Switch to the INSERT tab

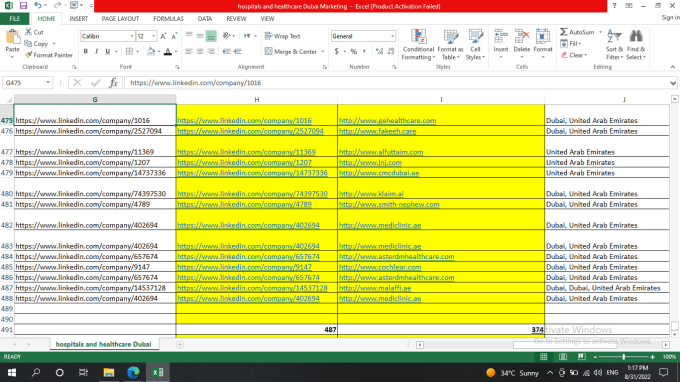pos(78,19)
